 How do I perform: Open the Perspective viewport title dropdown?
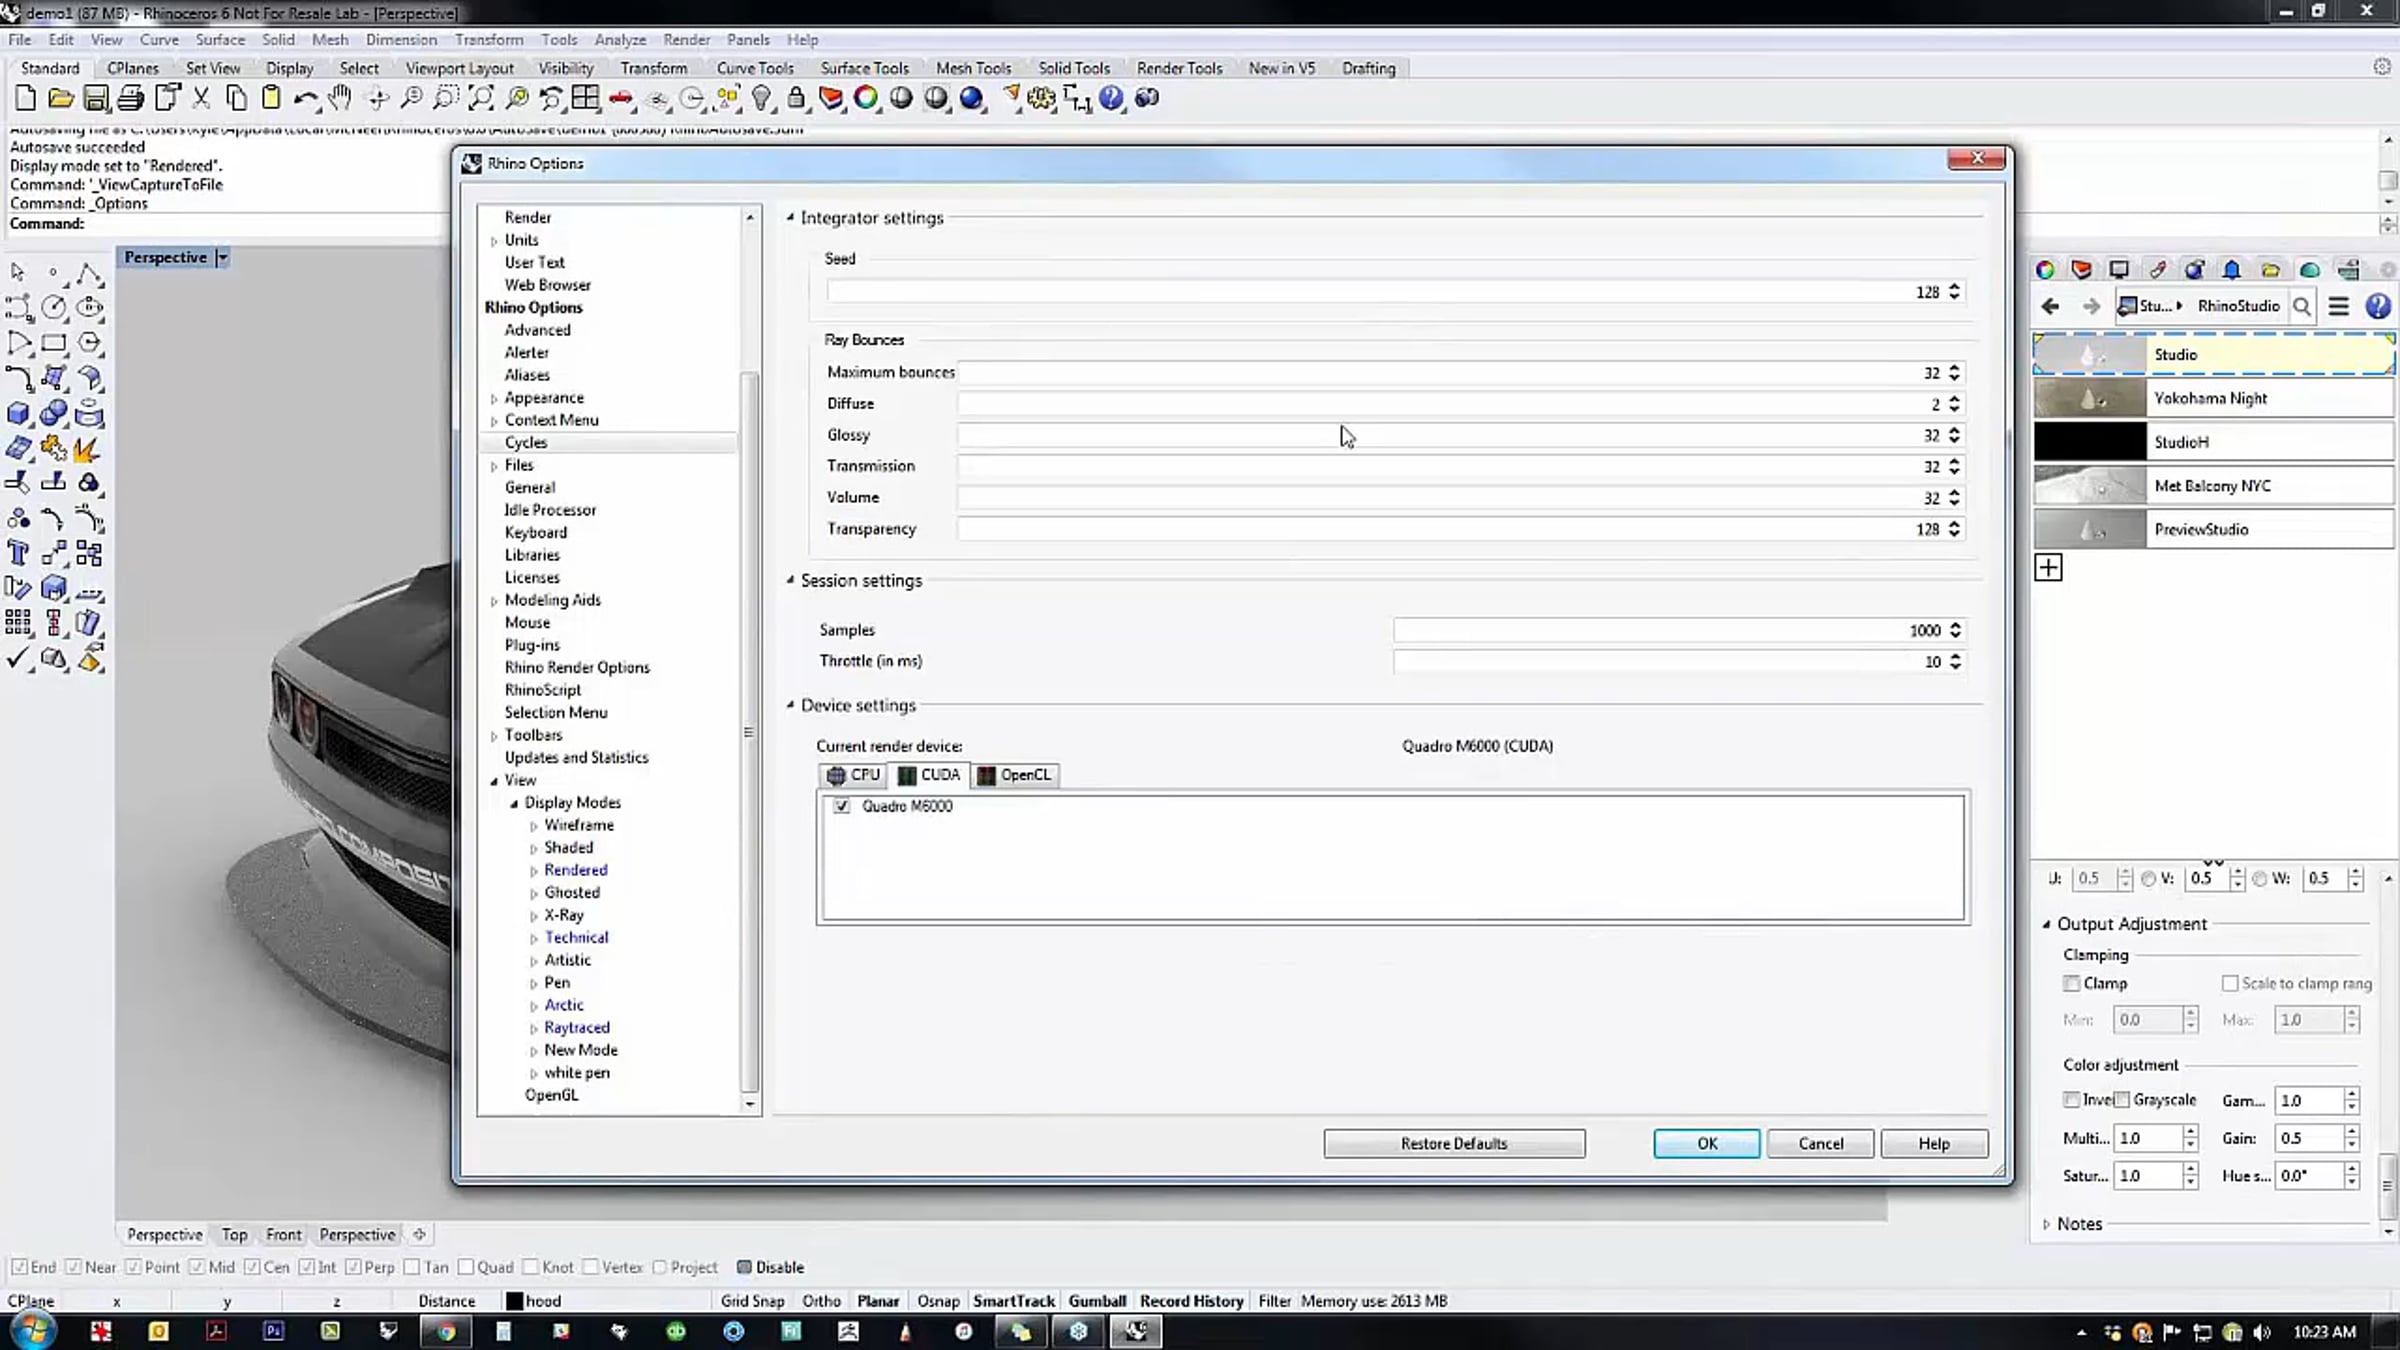coord(223,258)
